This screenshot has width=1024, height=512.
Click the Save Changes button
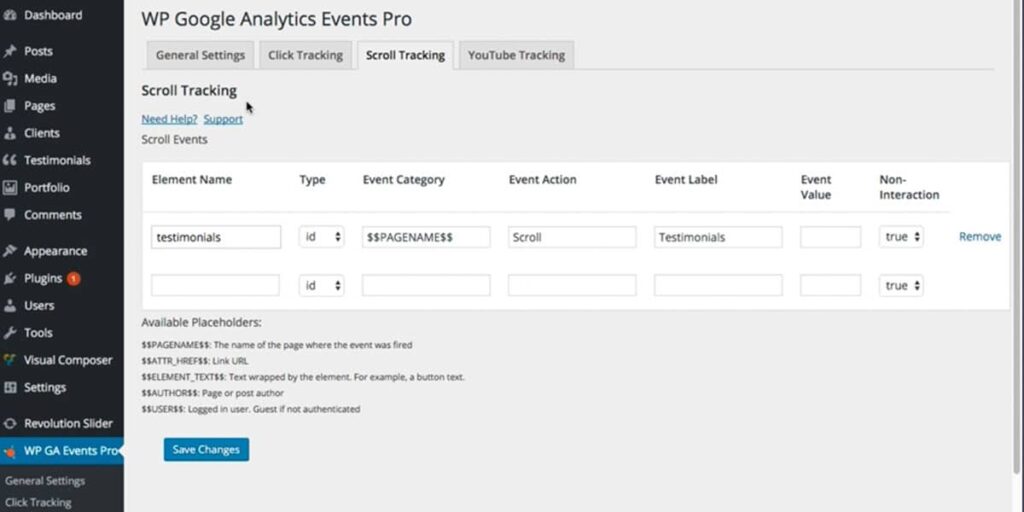point(206,449)
